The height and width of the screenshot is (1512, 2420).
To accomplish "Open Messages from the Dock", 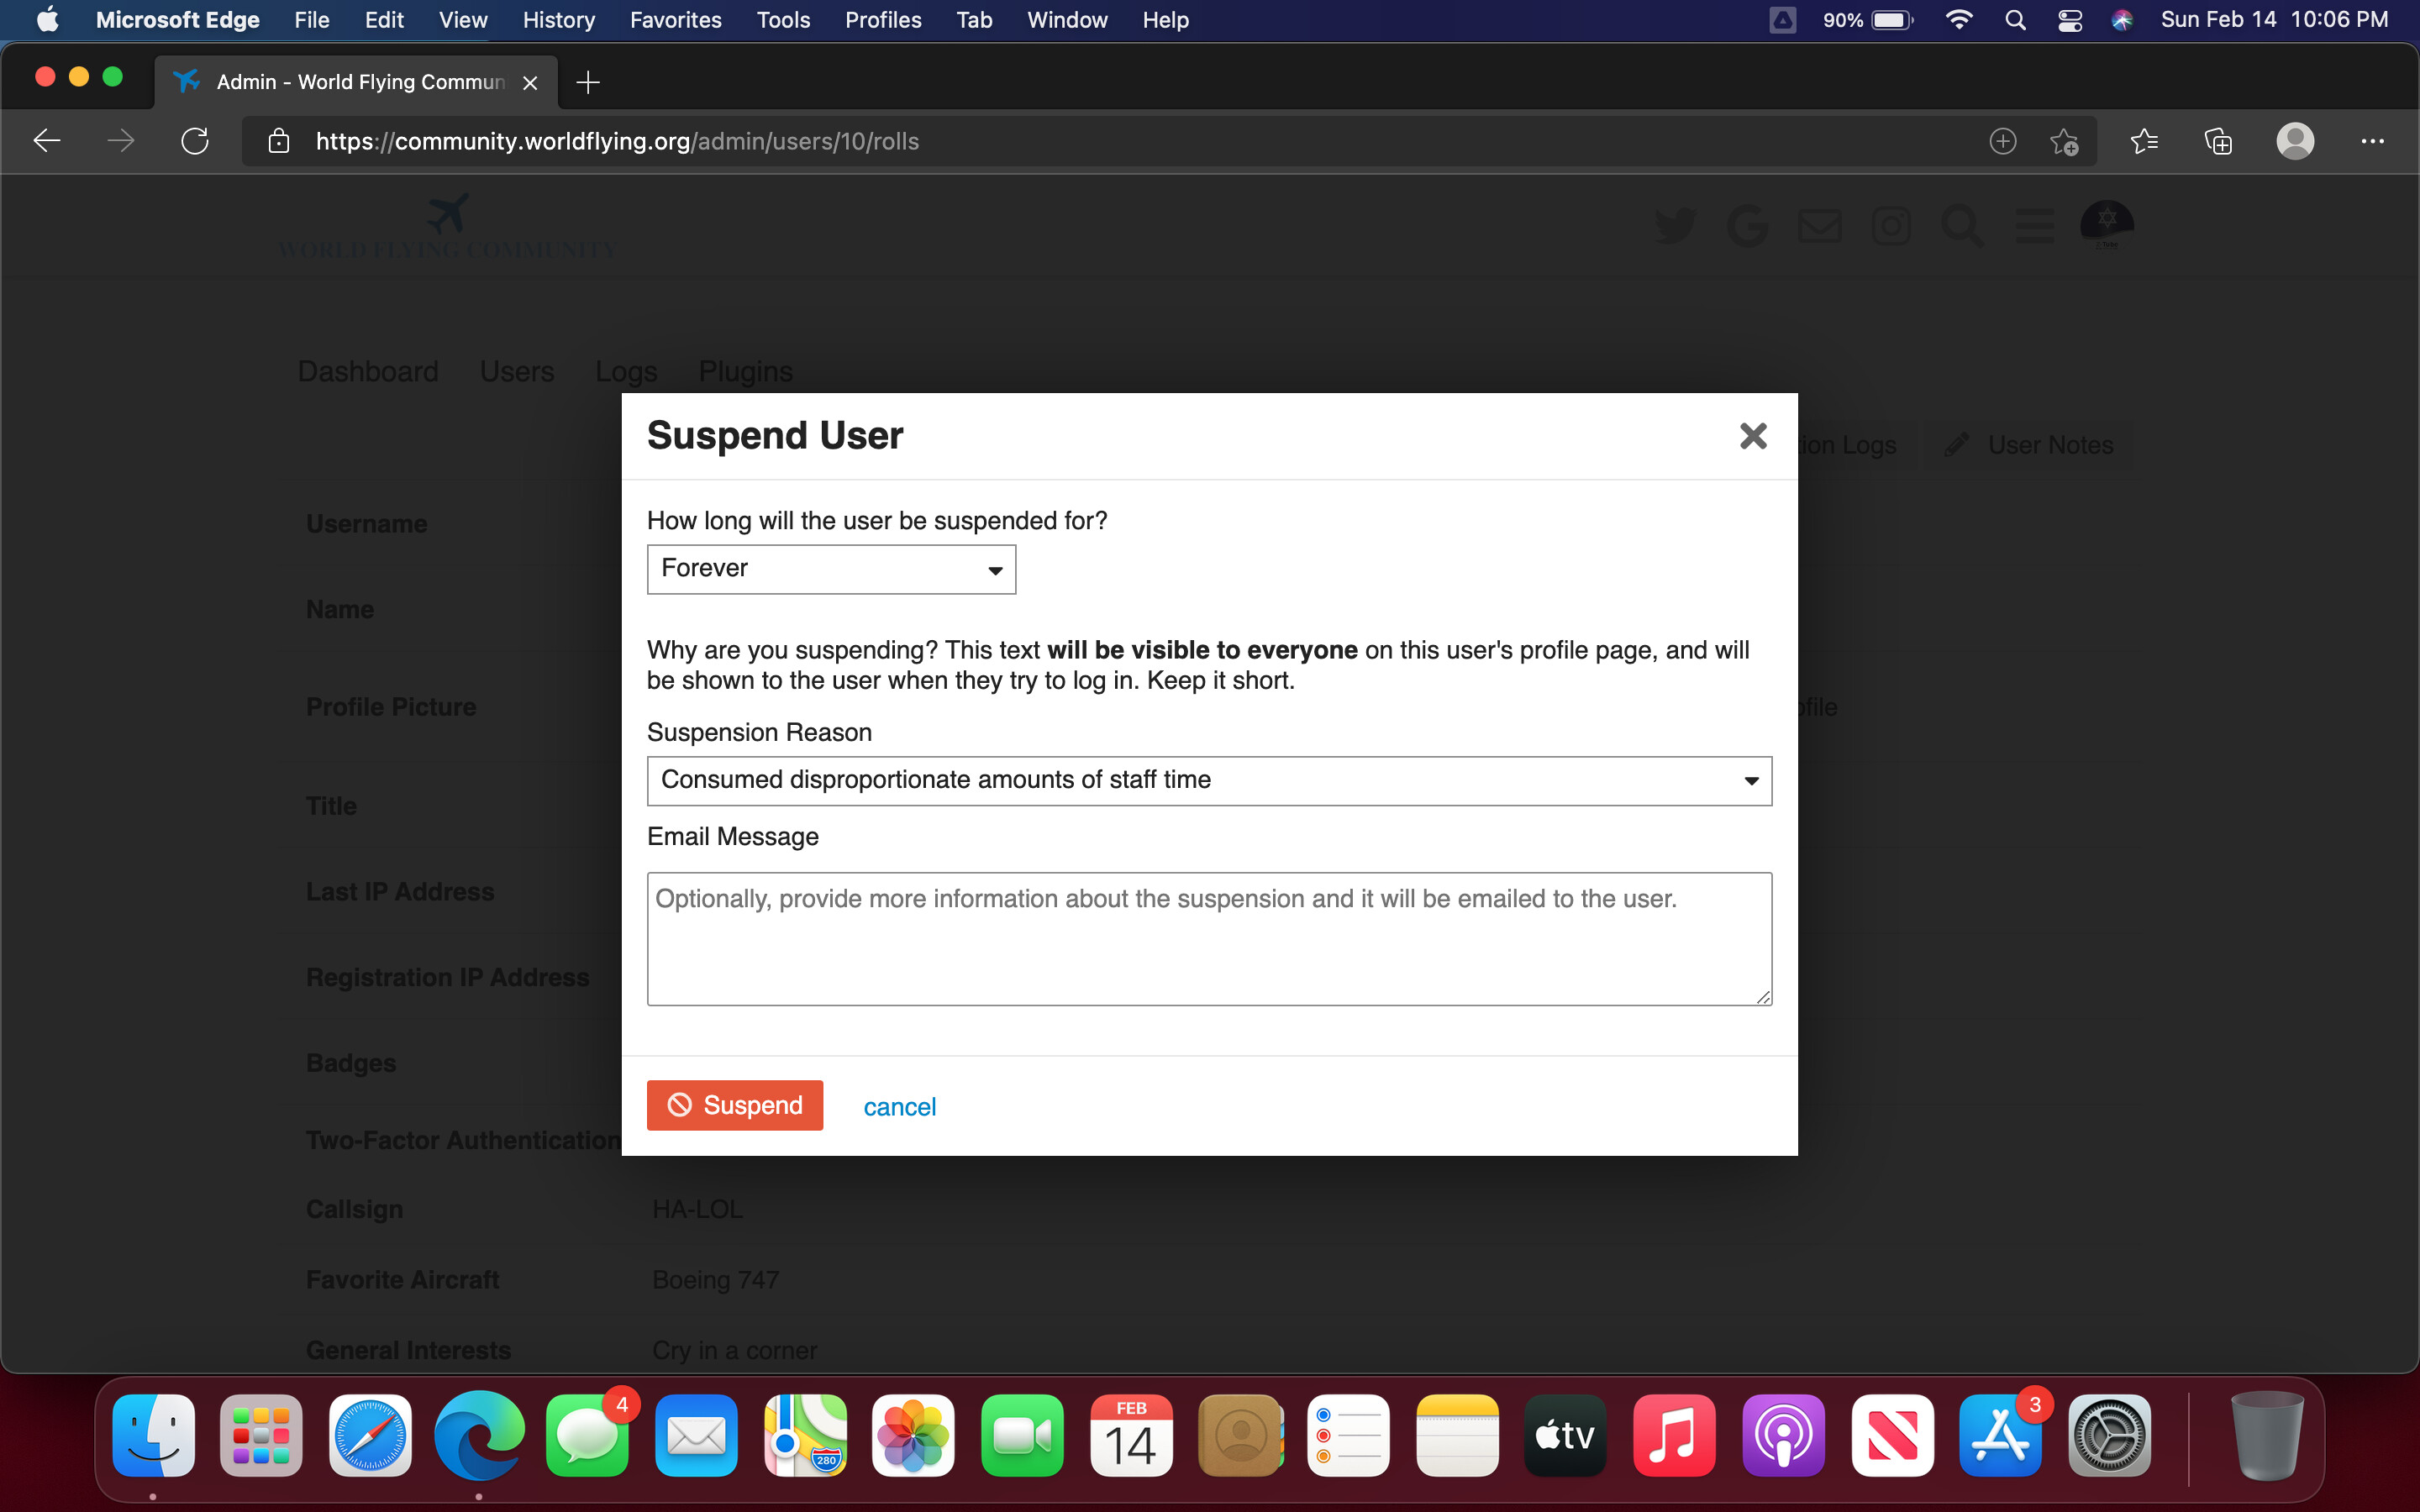I will pyautogui.click(x=588, y=1436).
